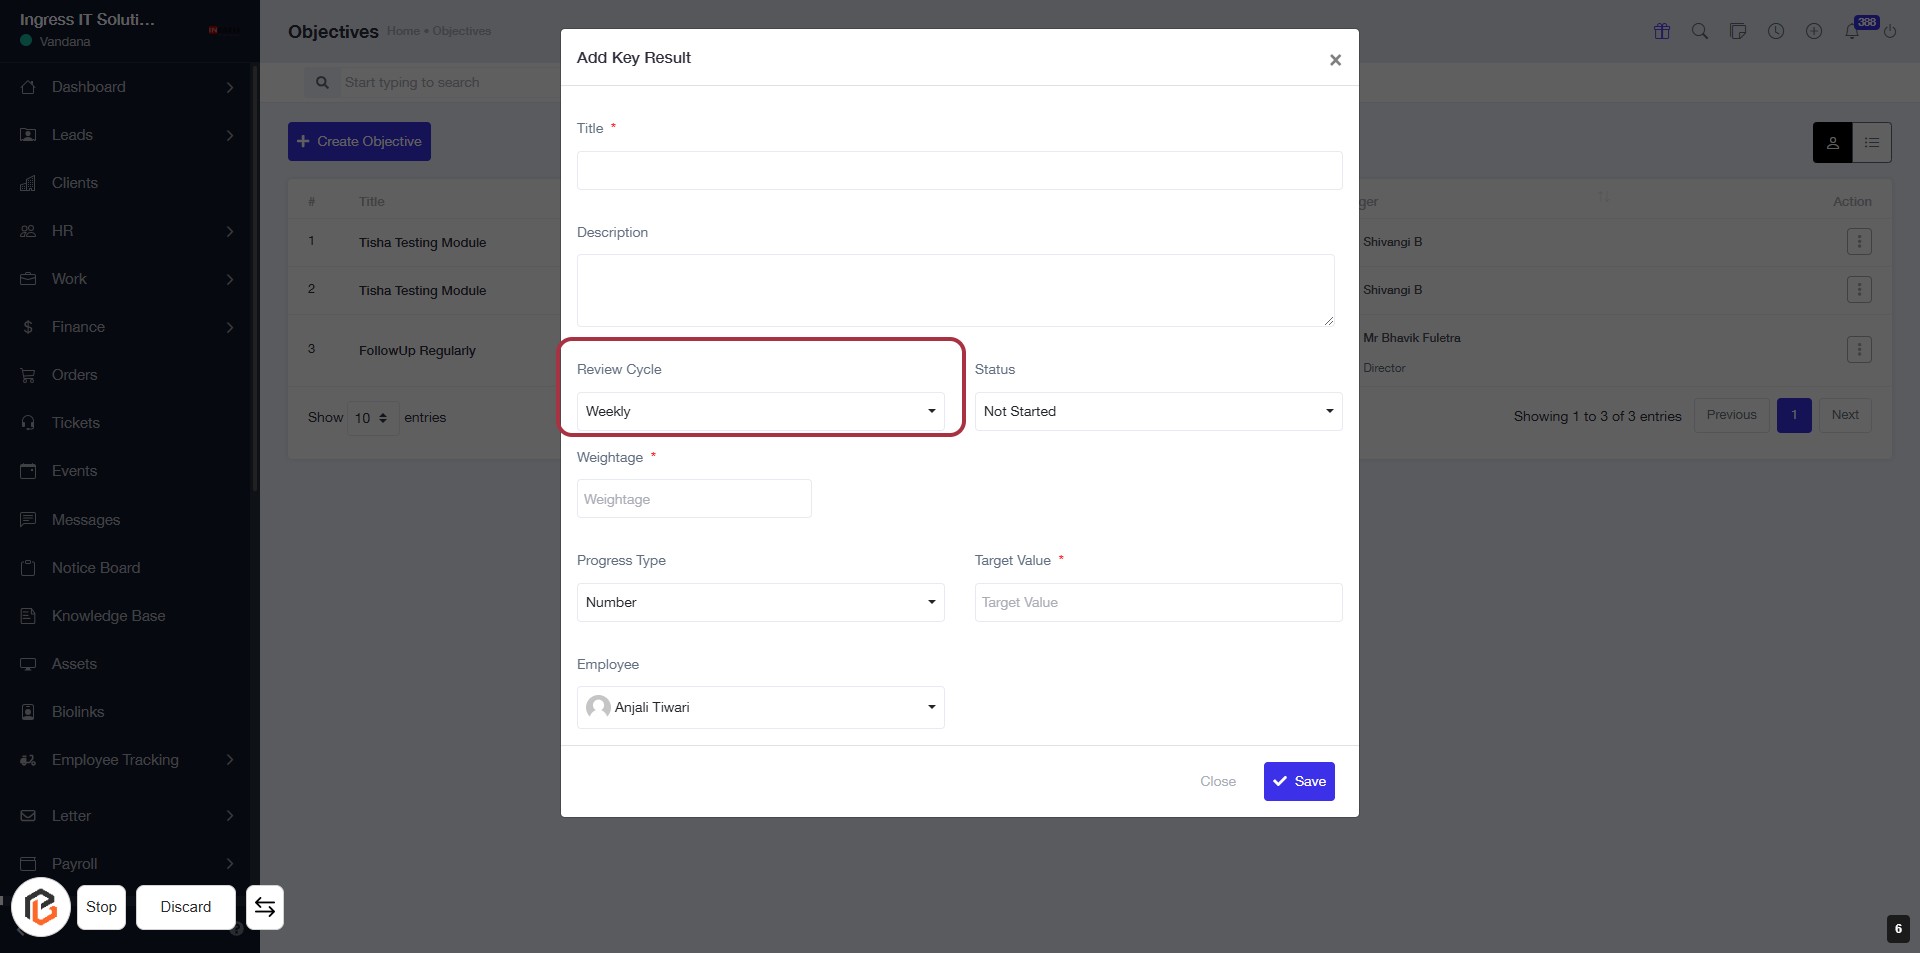Click the Close text button in dialog
This screenshot has width=1920, height=953.
pyautogui.click(x=1218, y=781)
